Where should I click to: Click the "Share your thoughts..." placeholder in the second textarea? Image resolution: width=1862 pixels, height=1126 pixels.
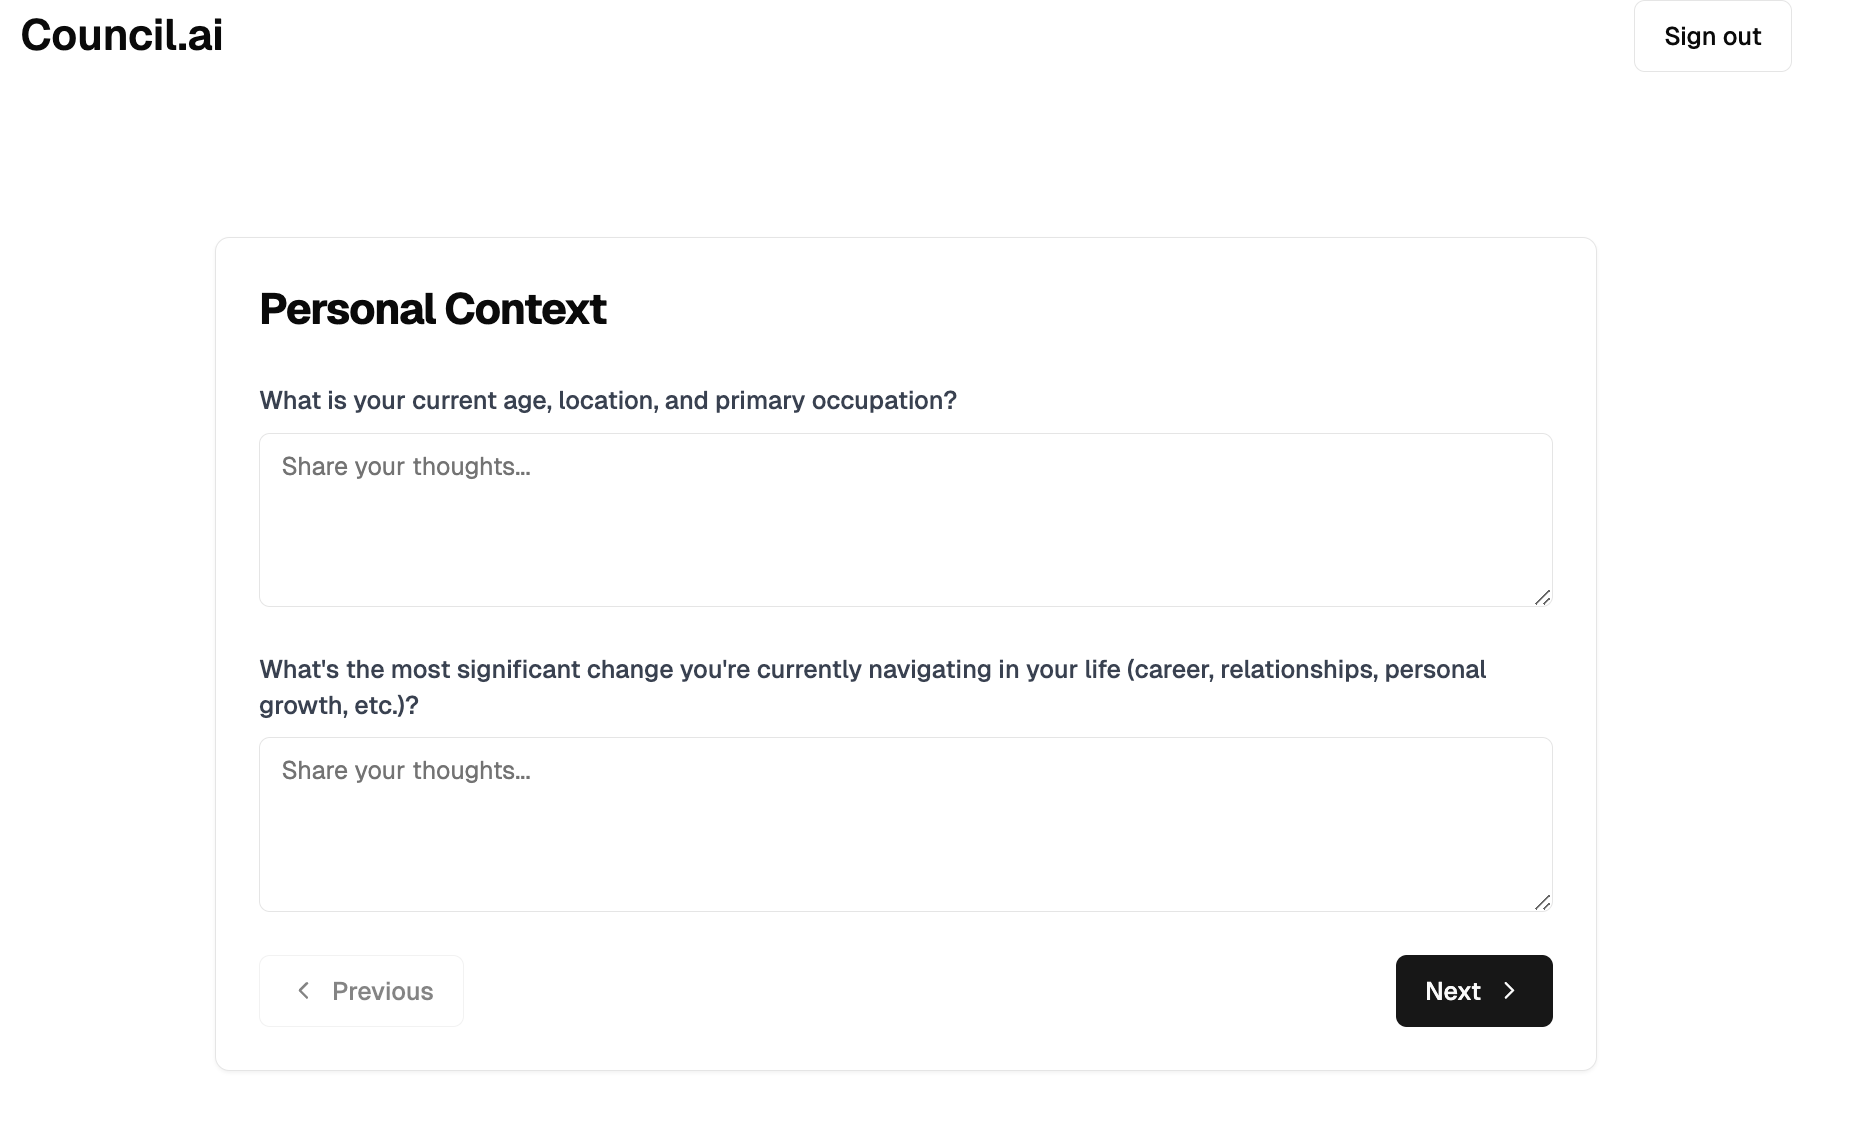[406, 771]
